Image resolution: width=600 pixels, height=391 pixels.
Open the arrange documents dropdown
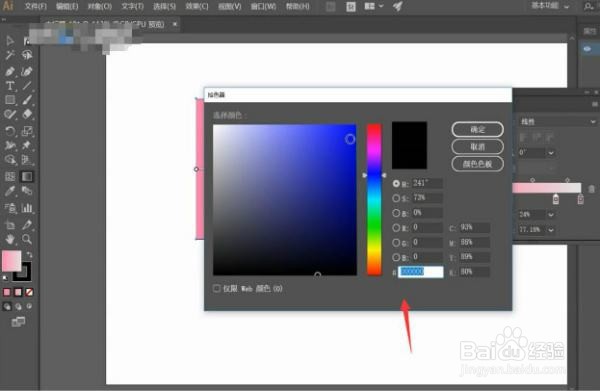click(374, 6)
